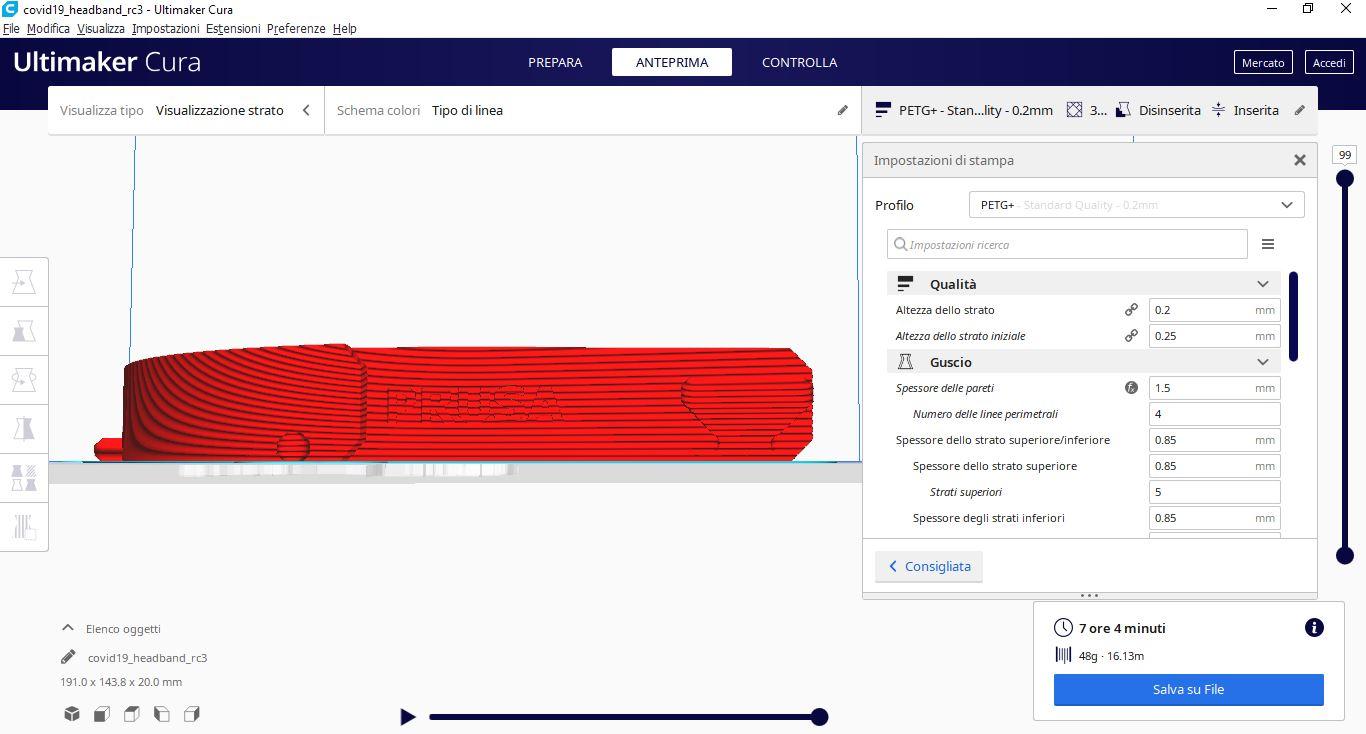Click the color scheme edit pencil
The width and height of the screenshot is (1366, 734).
click(x=842, y=110)
